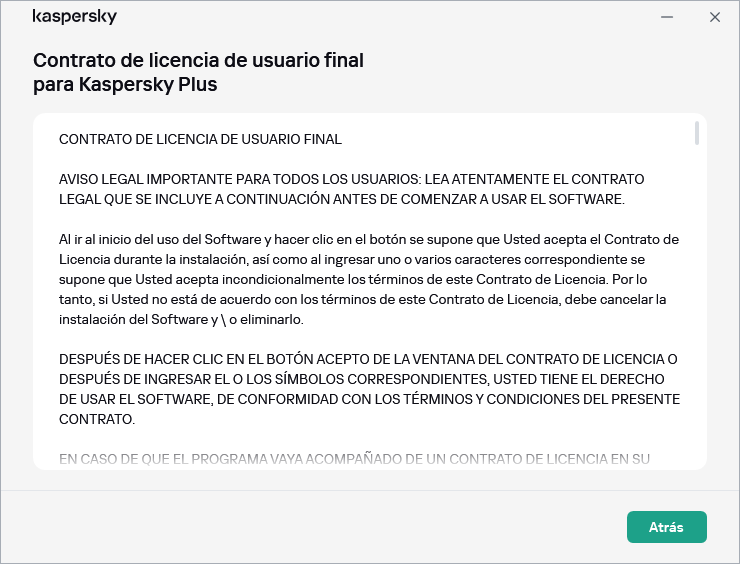740x564 pixels.
Task: Click the license agreement scrollbar thumb
Action: coord(697,134)
